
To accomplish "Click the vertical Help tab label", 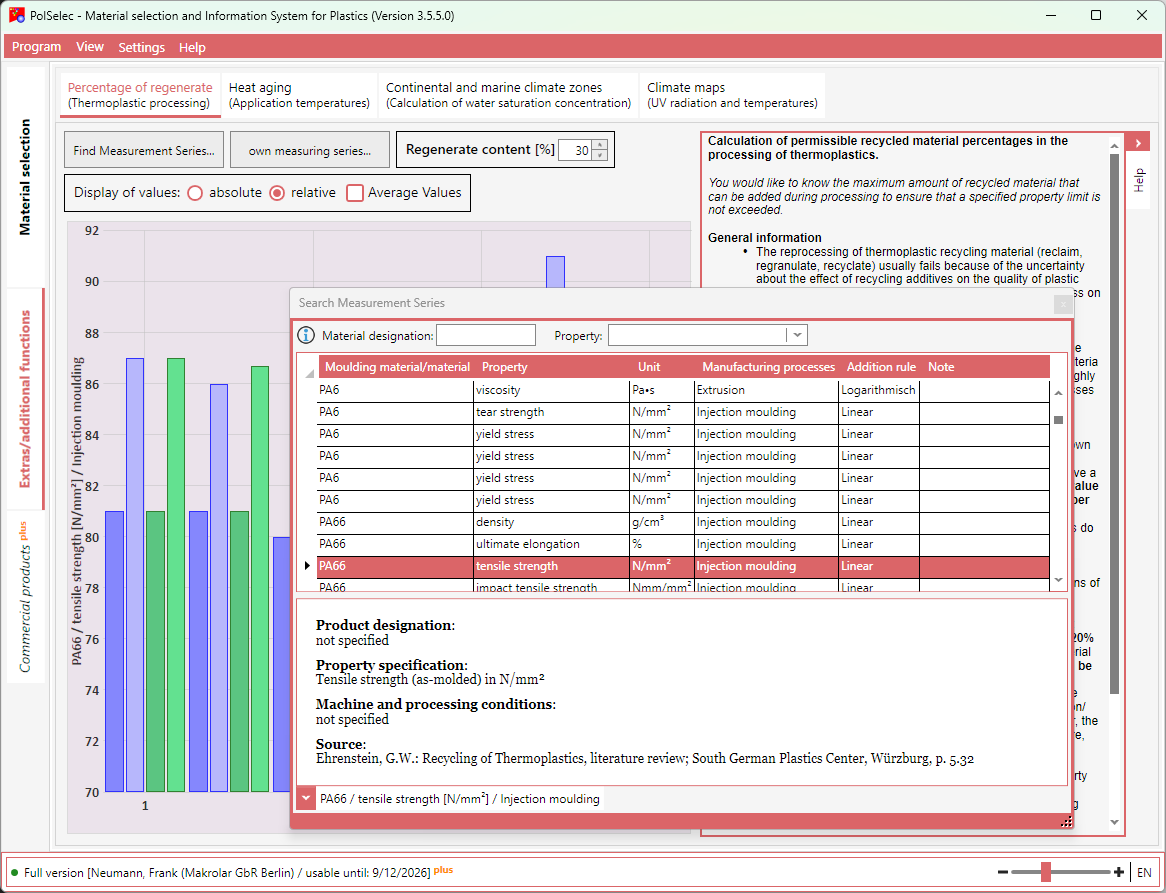I will (1138, 180).
